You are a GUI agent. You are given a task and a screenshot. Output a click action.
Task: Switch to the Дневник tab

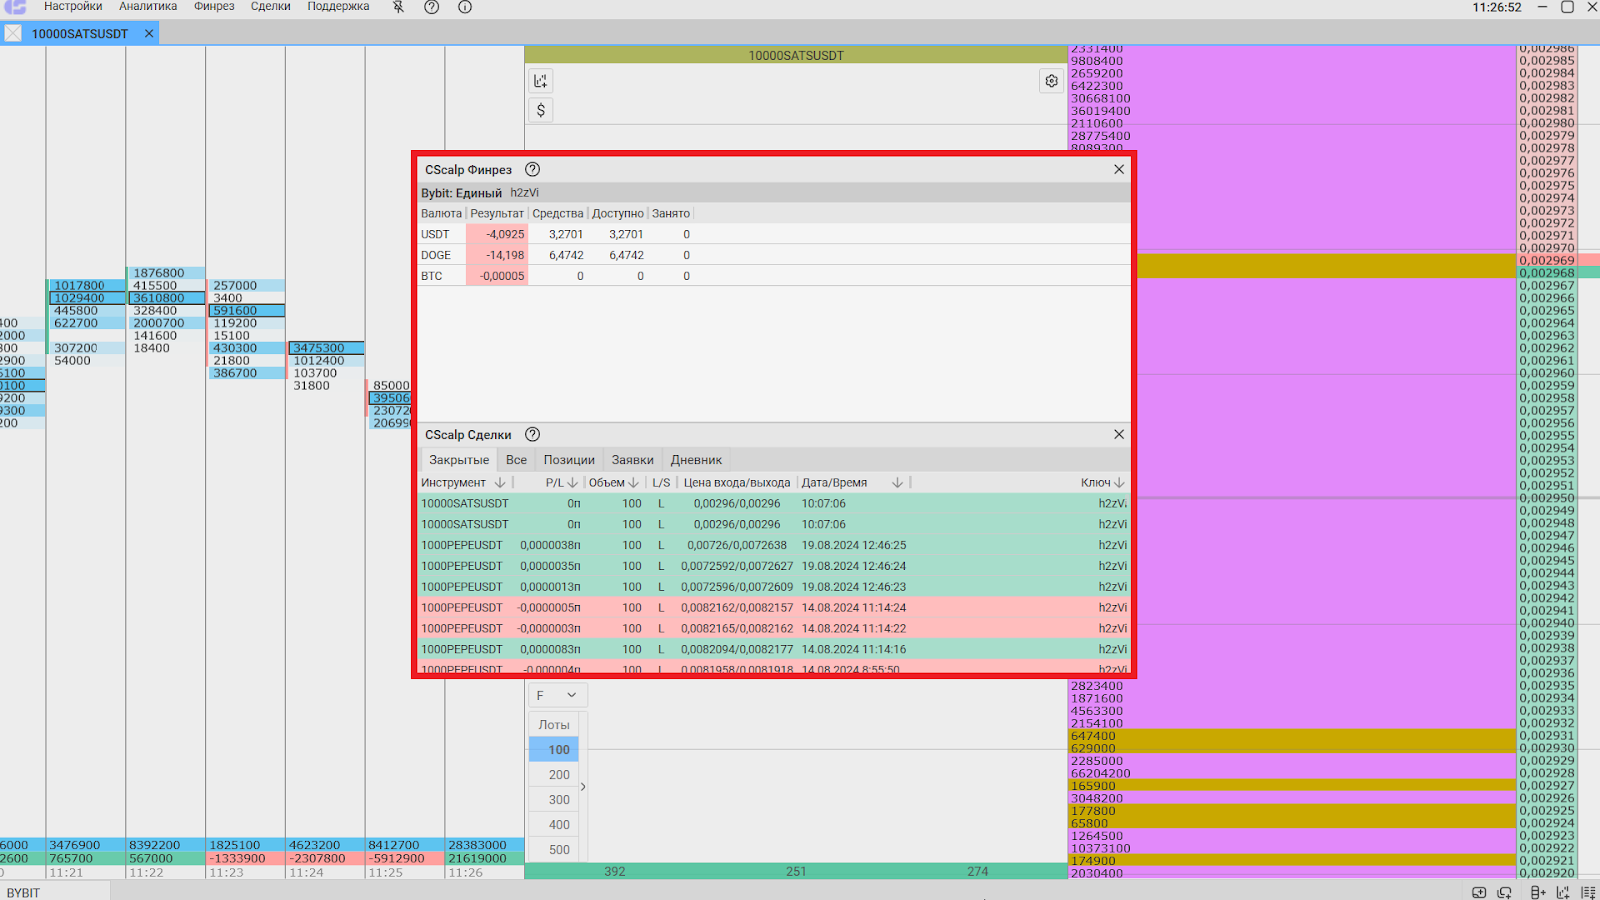[696, 460]
